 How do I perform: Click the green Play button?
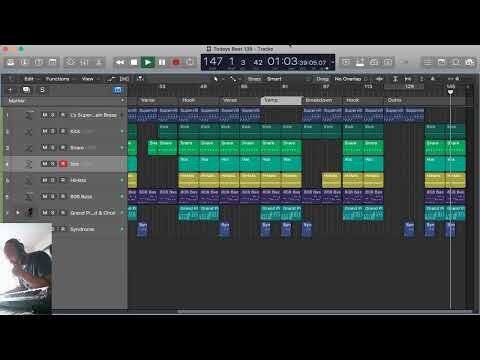[148, 62]
